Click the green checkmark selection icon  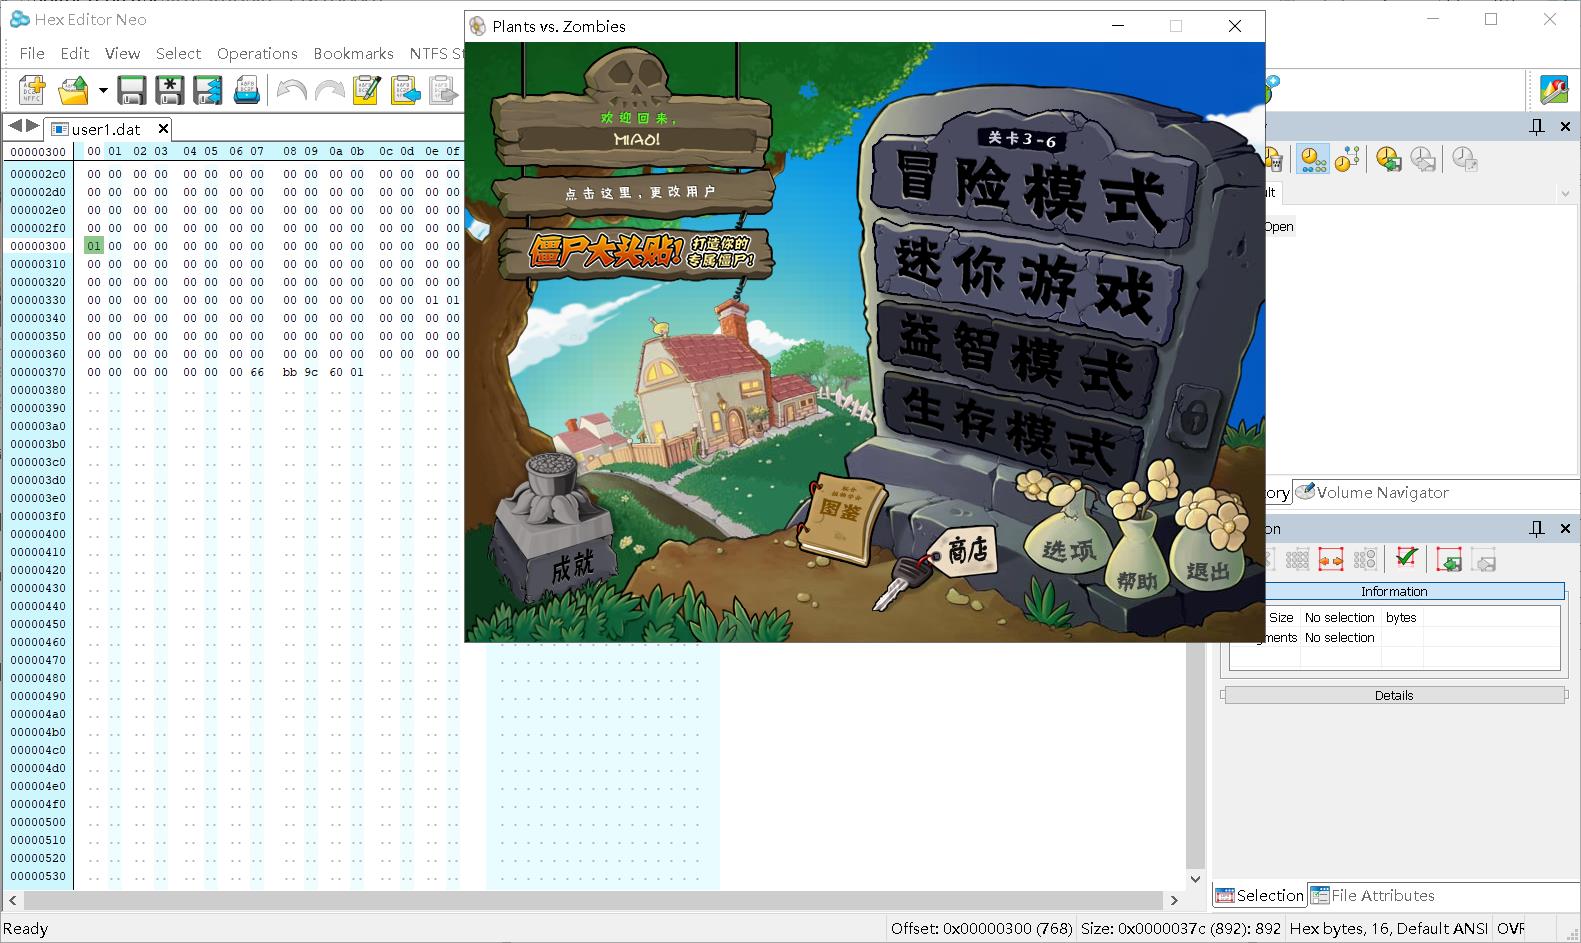click(1406, 558)
